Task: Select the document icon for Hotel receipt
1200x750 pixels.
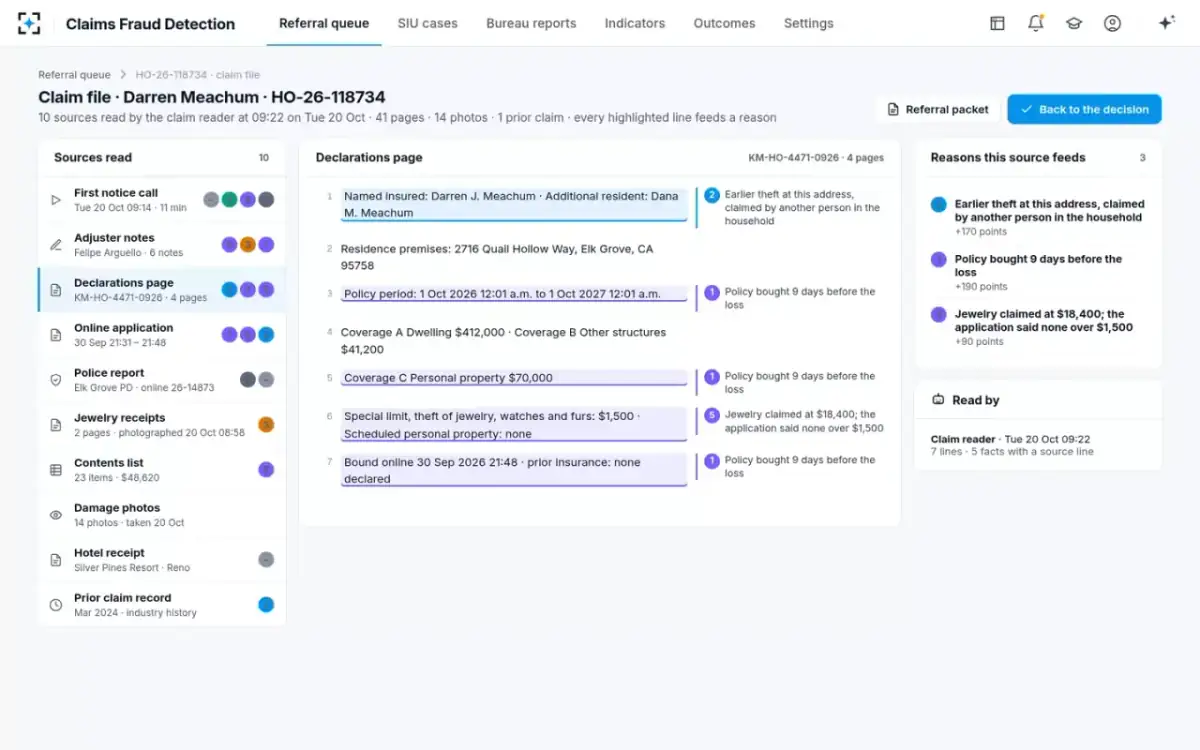Action: pos(56,560)
